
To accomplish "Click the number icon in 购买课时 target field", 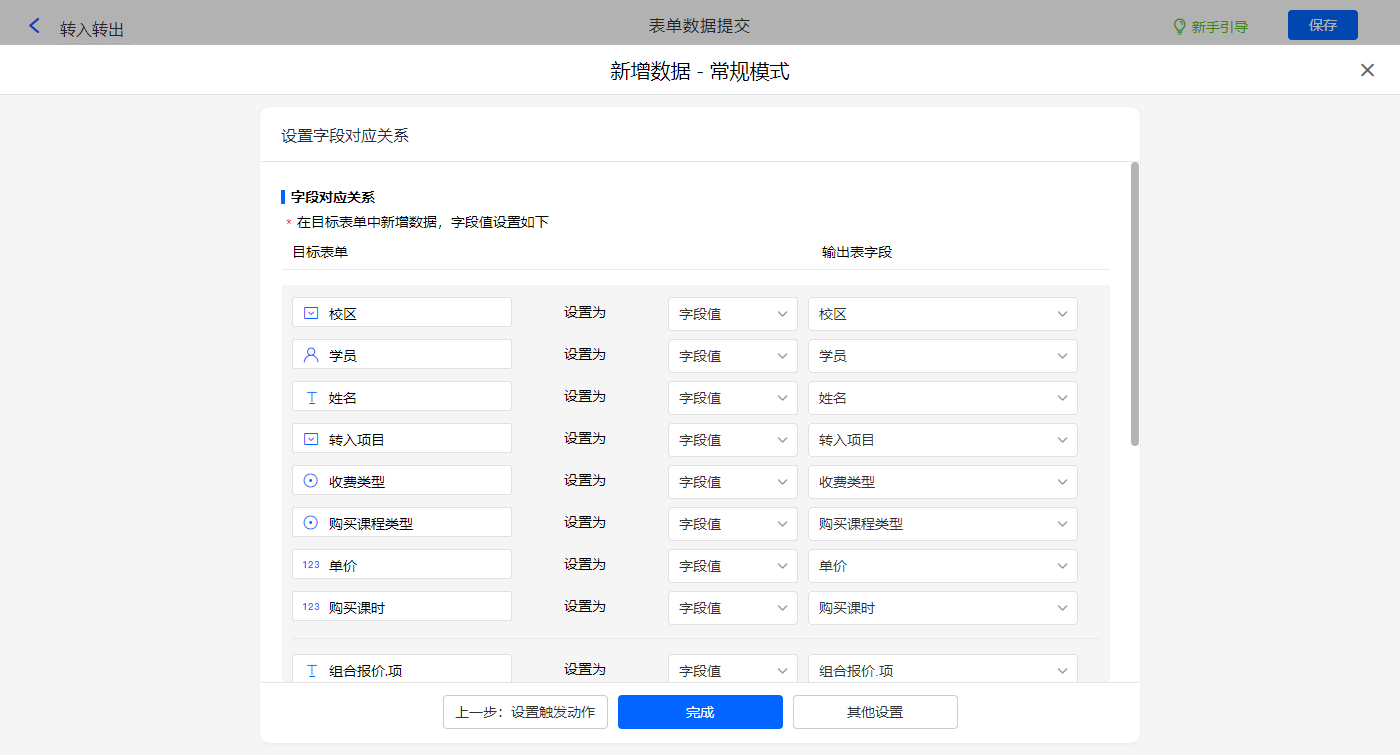I will (311, 607).
